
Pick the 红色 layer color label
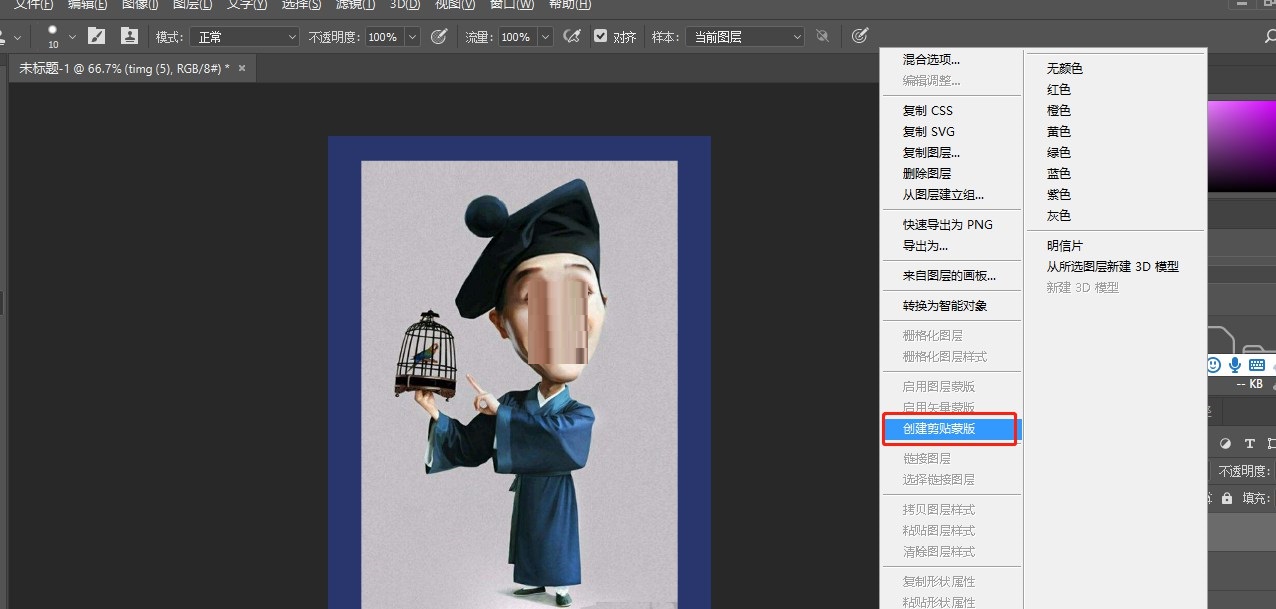(x=1058, y=89)
